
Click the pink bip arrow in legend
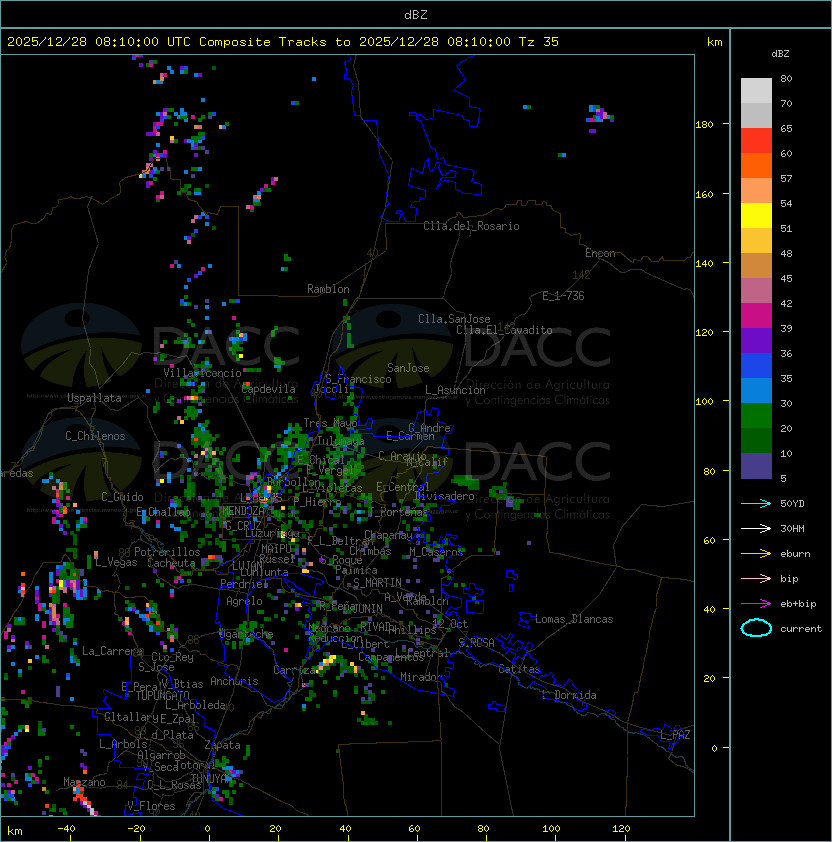click(x=756, y=578)
